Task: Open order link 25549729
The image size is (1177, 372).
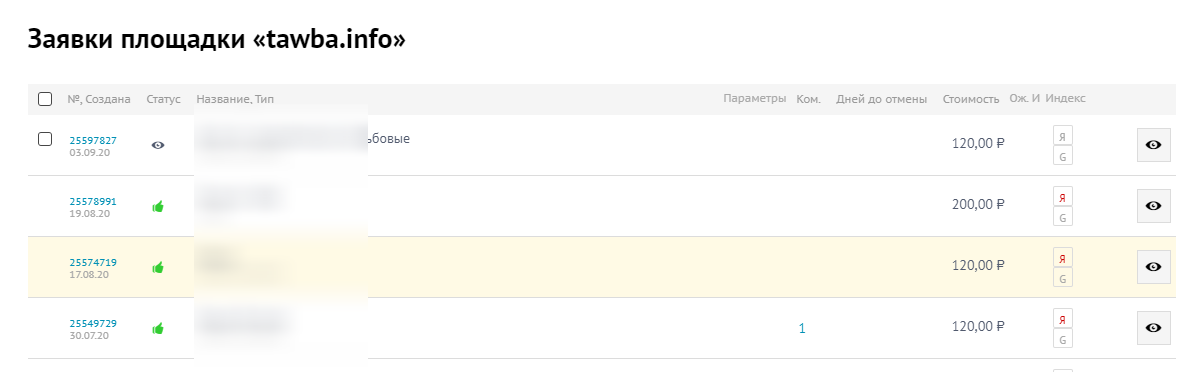Action: (x=93, y=323)
